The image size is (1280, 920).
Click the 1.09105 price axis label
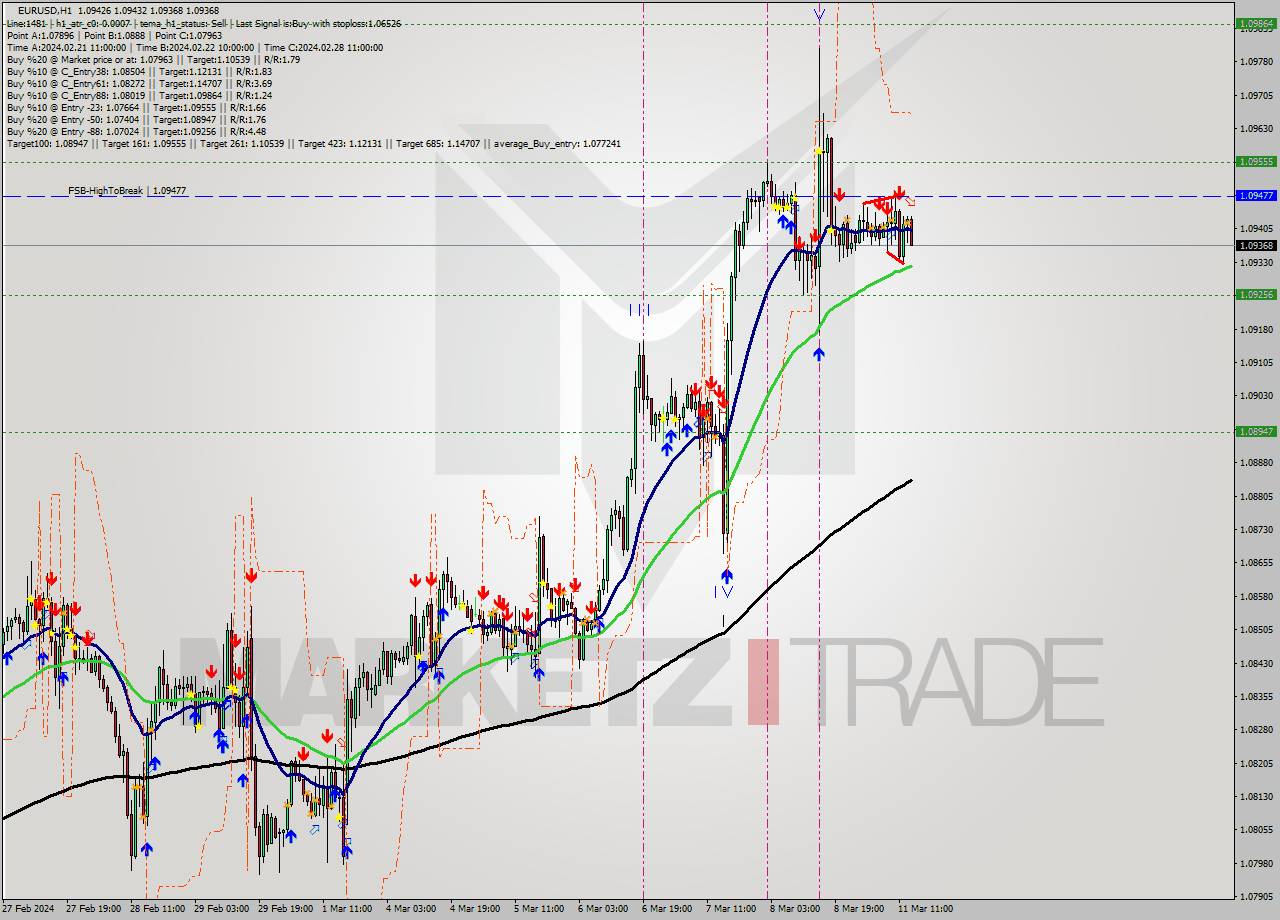point(1255,362)
